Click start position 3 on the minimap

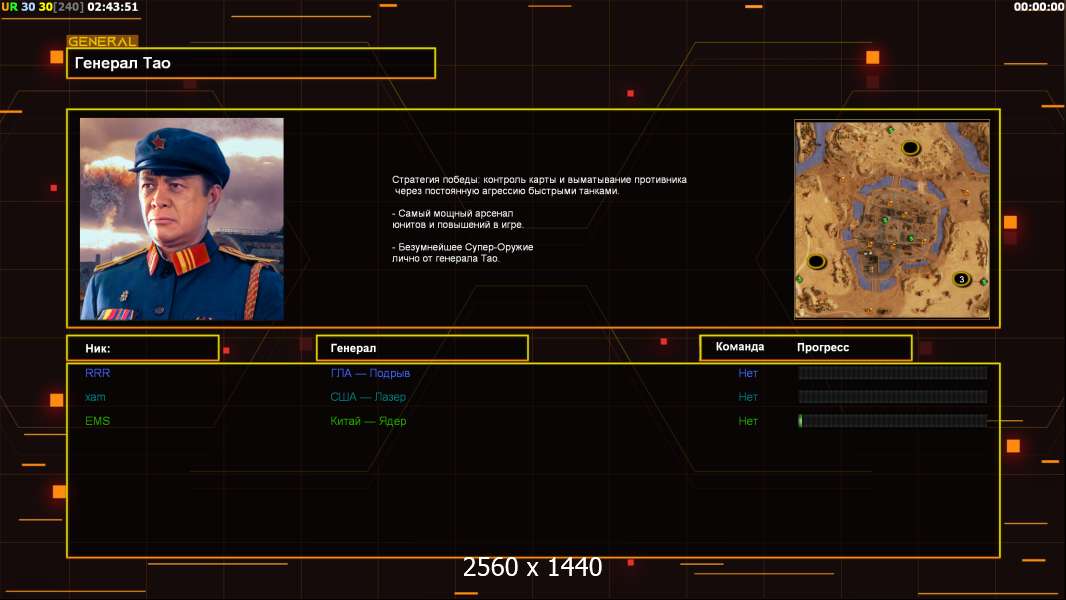pos(961,279)
